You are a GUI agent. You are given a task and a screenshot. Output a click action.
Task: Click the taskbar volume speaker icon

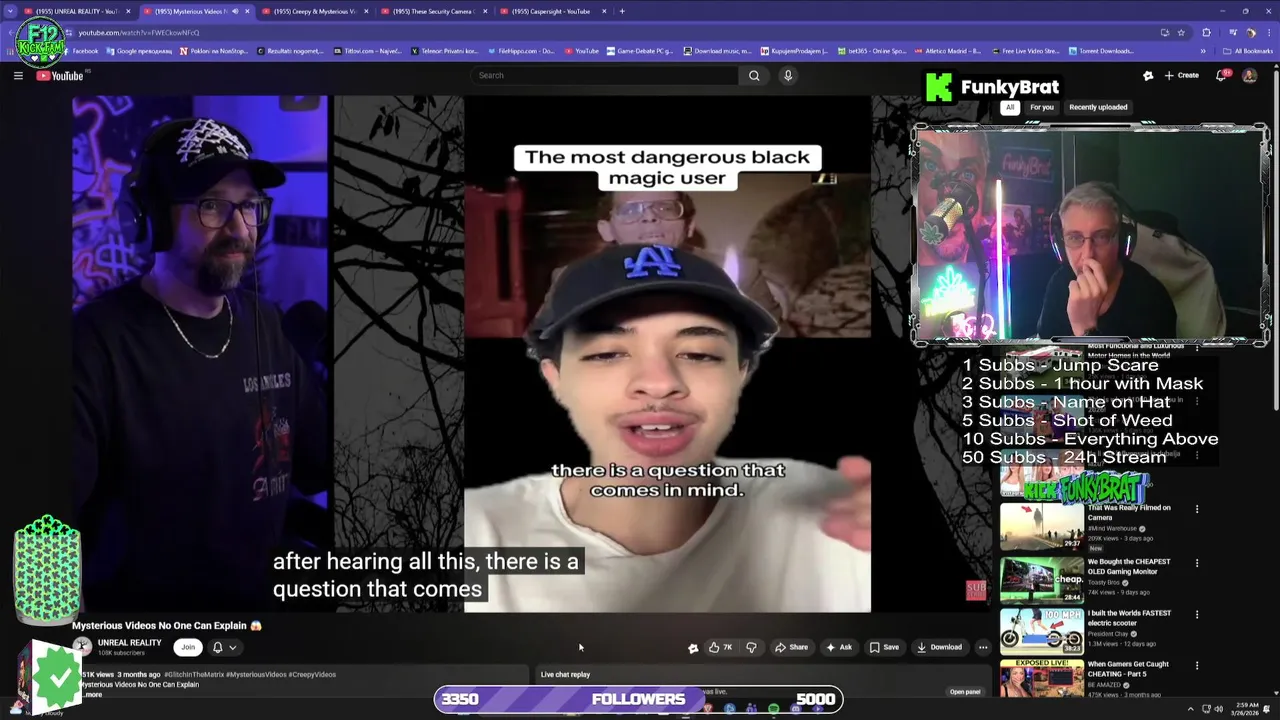click(x=1219, y=708)
